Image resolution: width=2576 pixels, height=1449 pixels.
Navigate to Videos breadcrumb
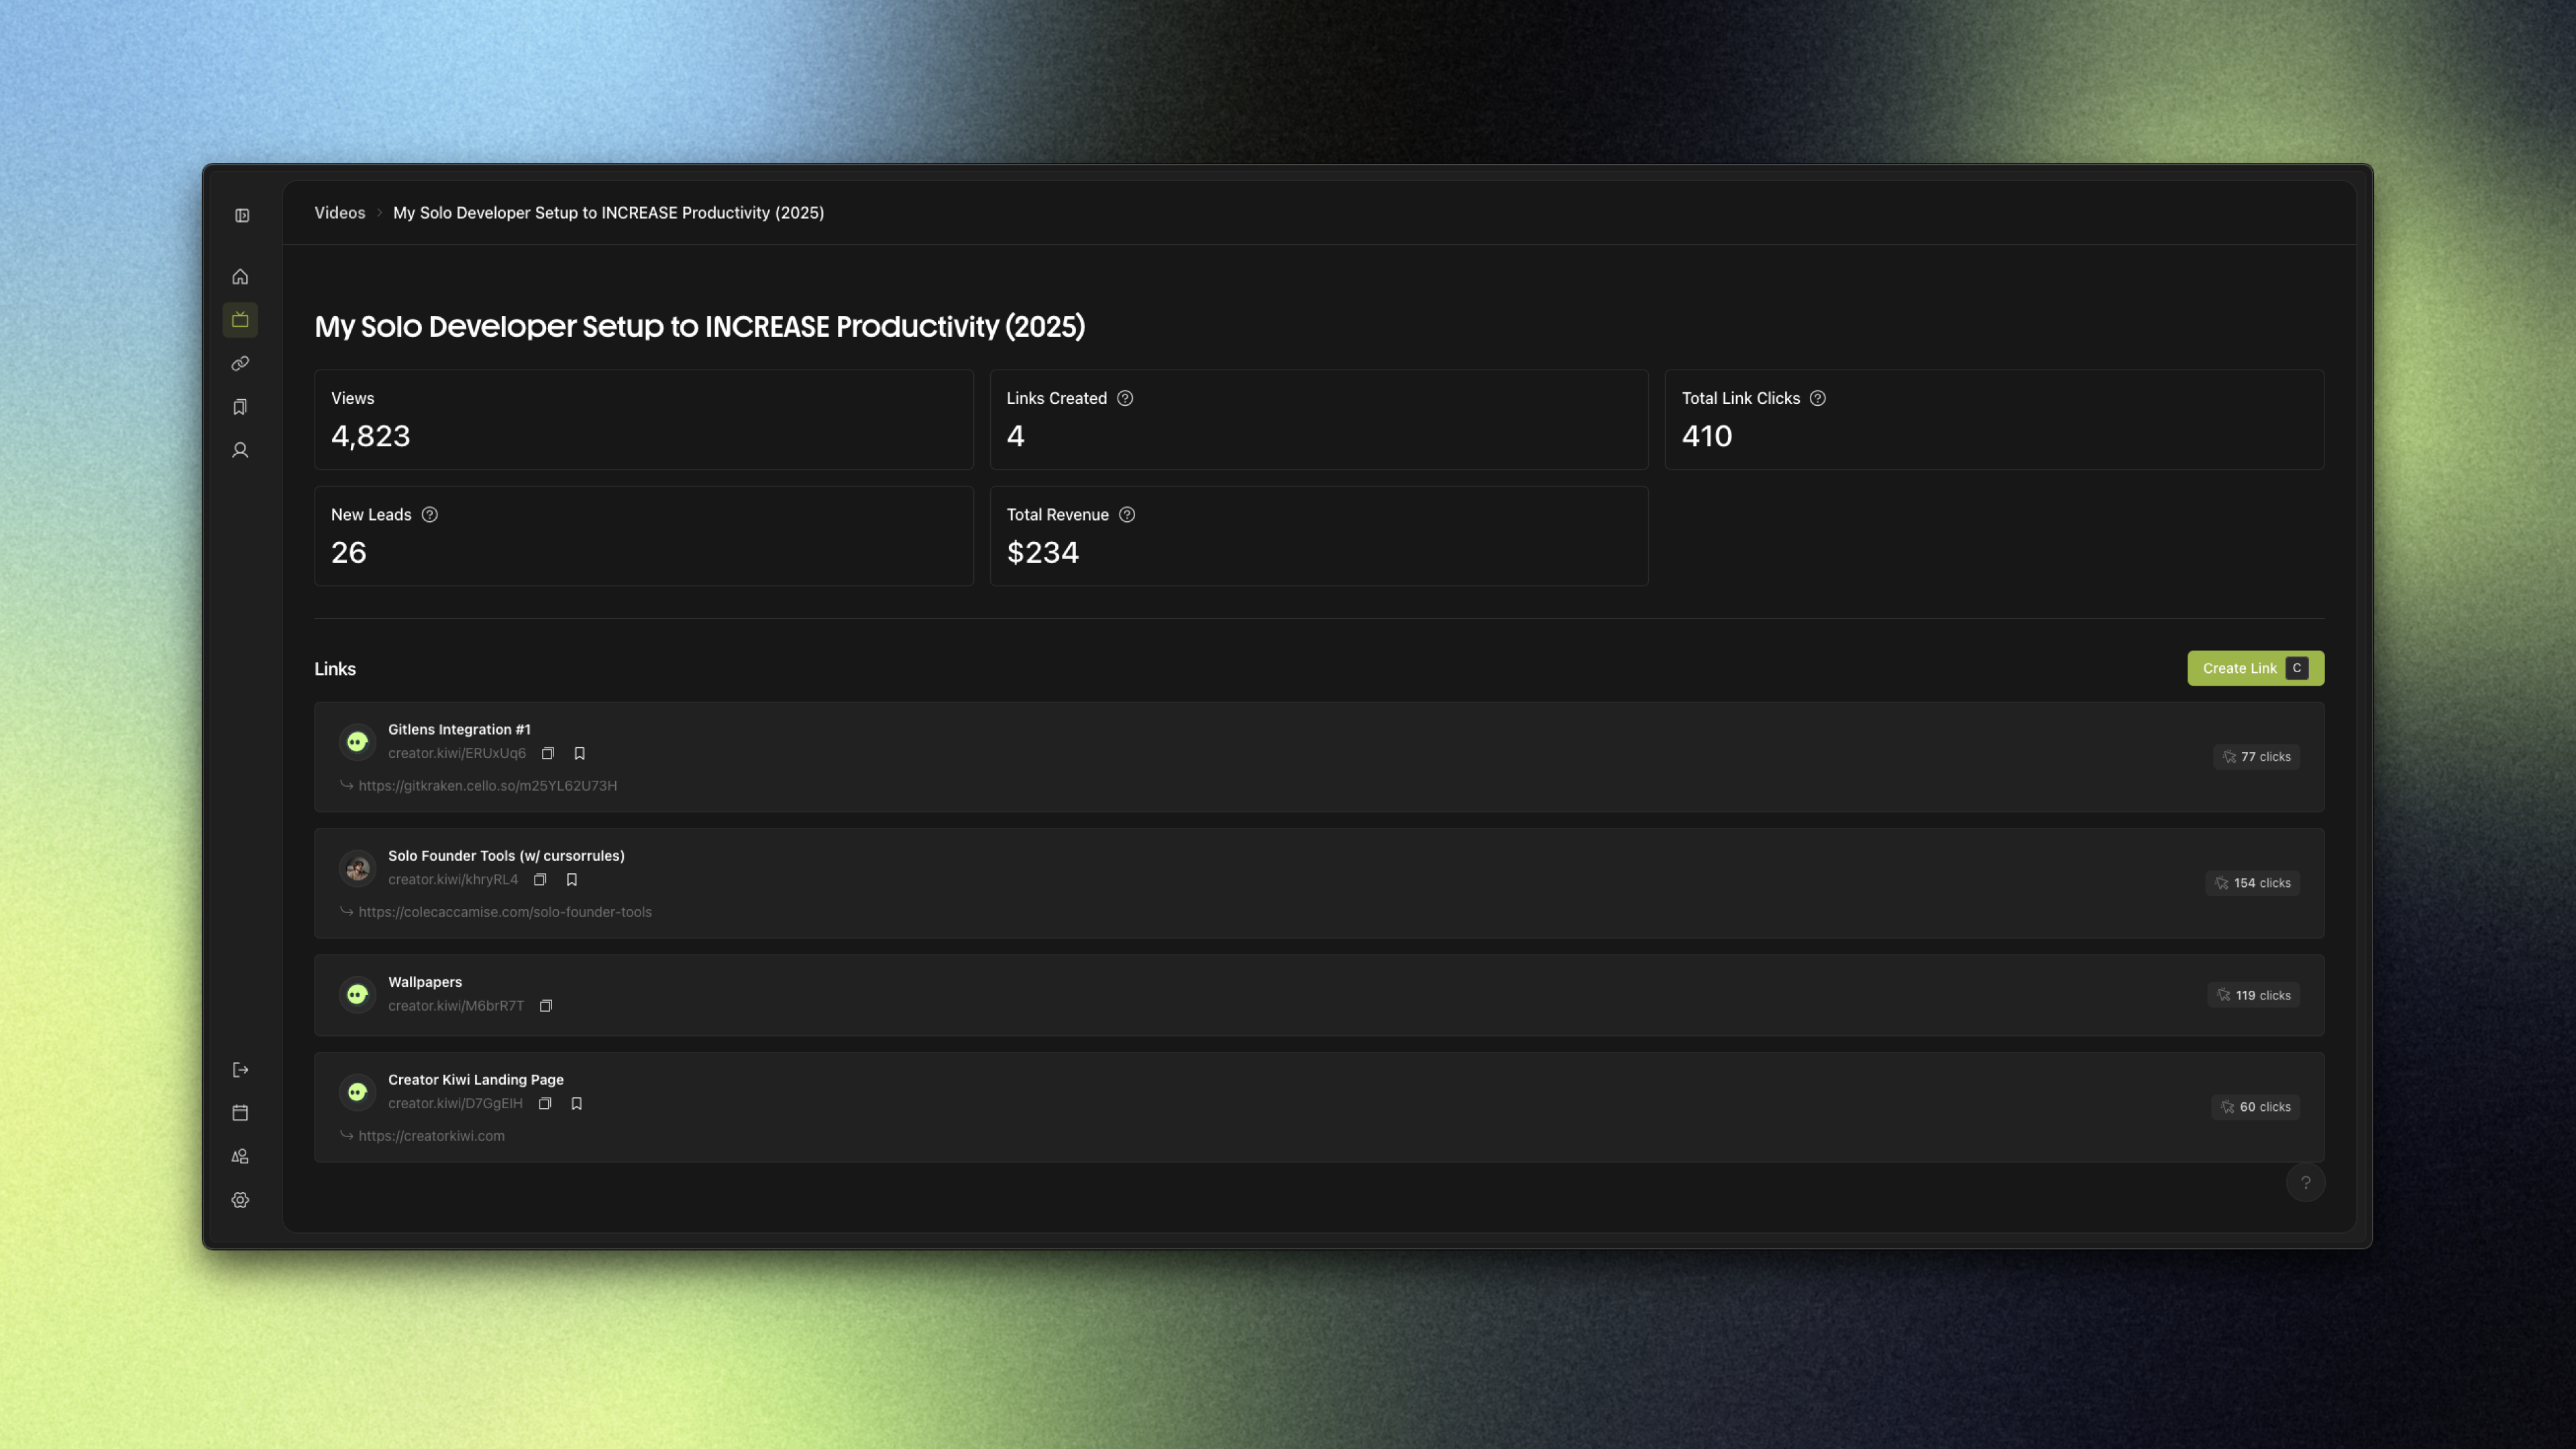point(340,213)
